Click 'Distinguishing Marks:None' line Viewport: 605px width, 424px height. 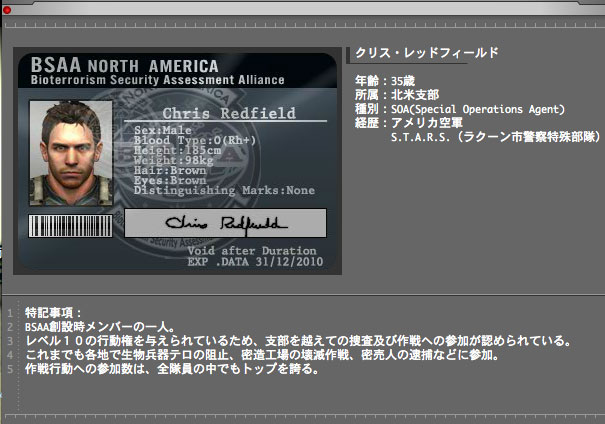coord(224,190)
